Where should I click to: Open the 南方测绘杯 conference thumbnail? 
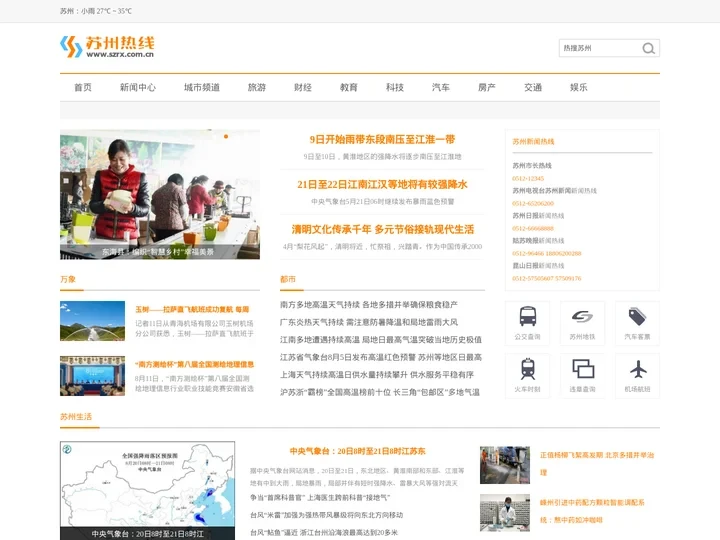(92, 376)
